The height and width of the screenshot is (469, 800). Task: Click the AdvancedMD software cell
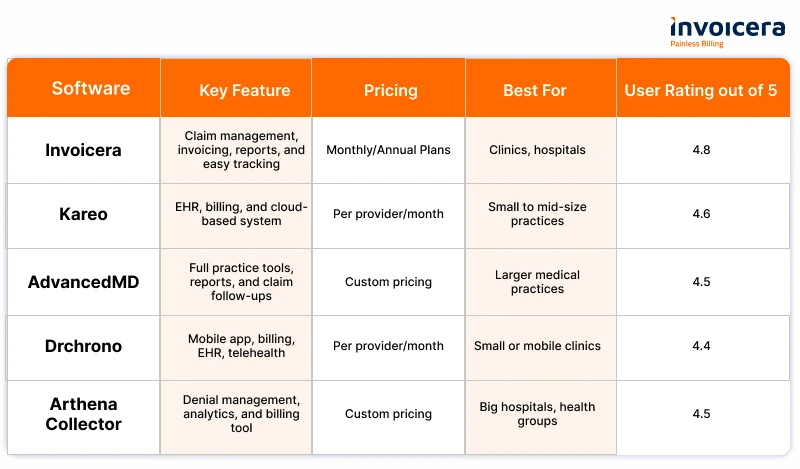coord(83,282)
